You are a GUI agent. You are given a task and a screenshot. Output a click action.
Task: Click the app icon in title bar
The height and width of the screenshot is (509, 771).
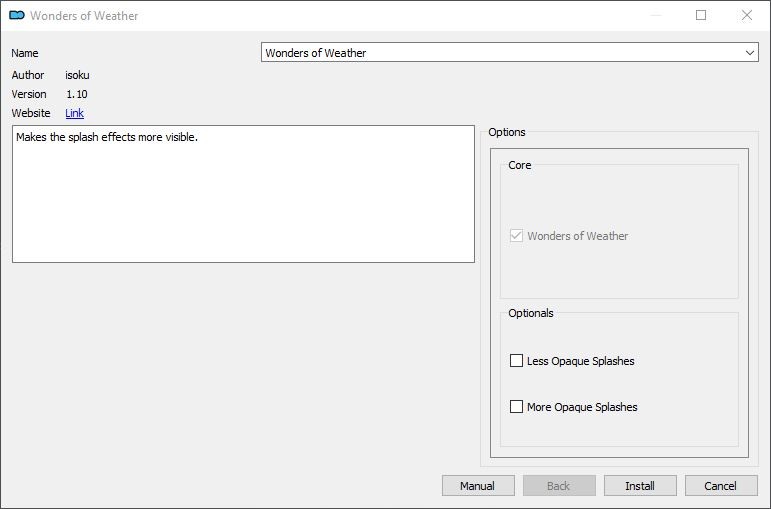coord(17,15)
